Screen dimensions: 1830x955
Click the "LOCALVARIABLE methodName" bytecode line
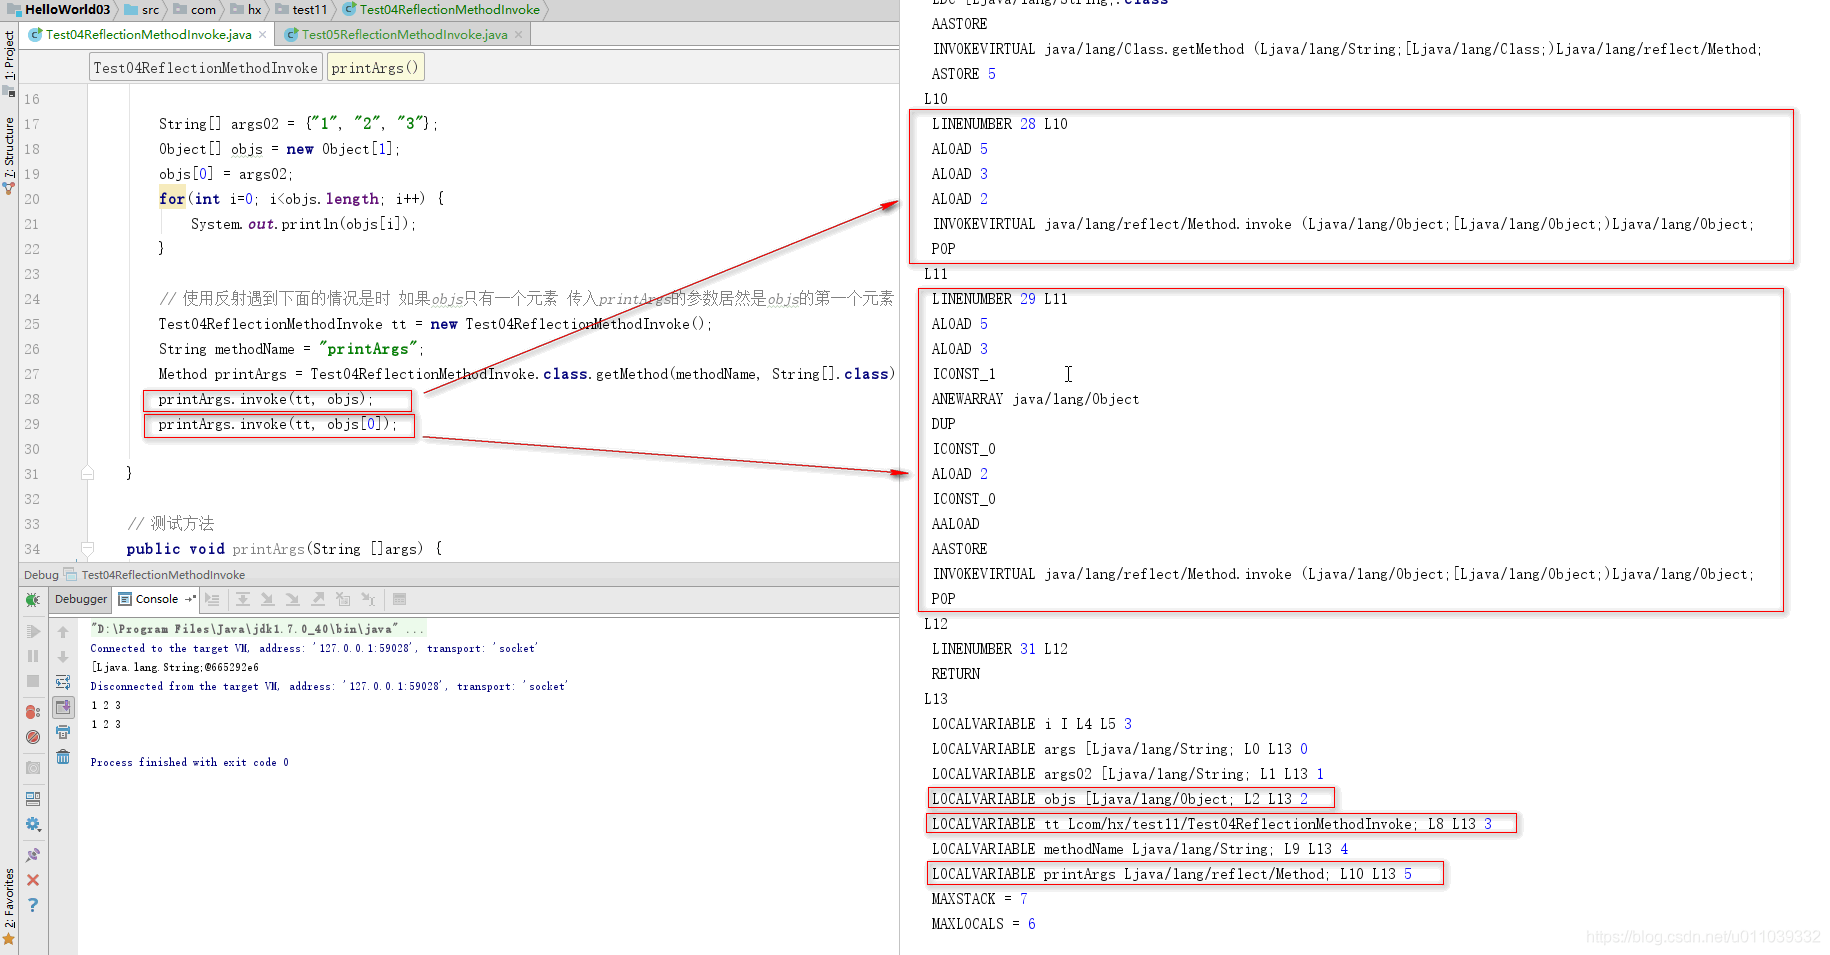tap(1140, 849)
